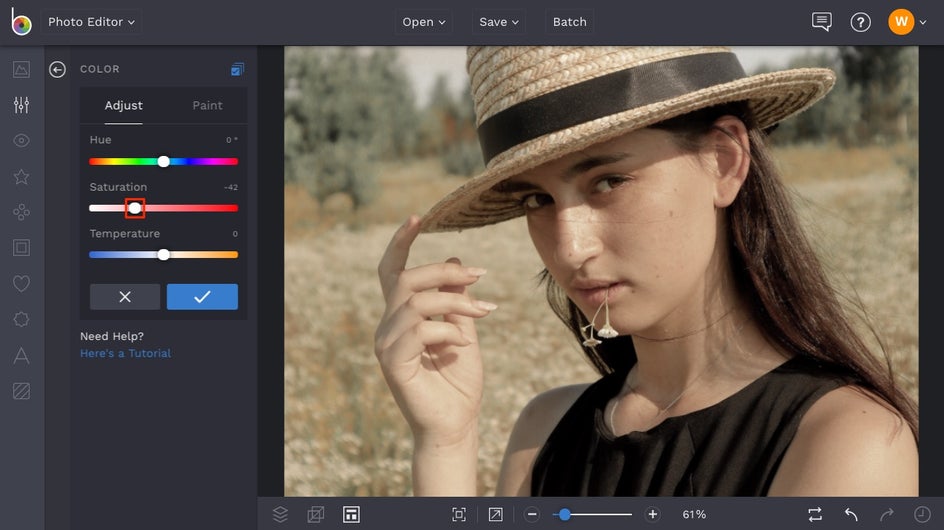Click the Hue slider handle

coord(163,161)
